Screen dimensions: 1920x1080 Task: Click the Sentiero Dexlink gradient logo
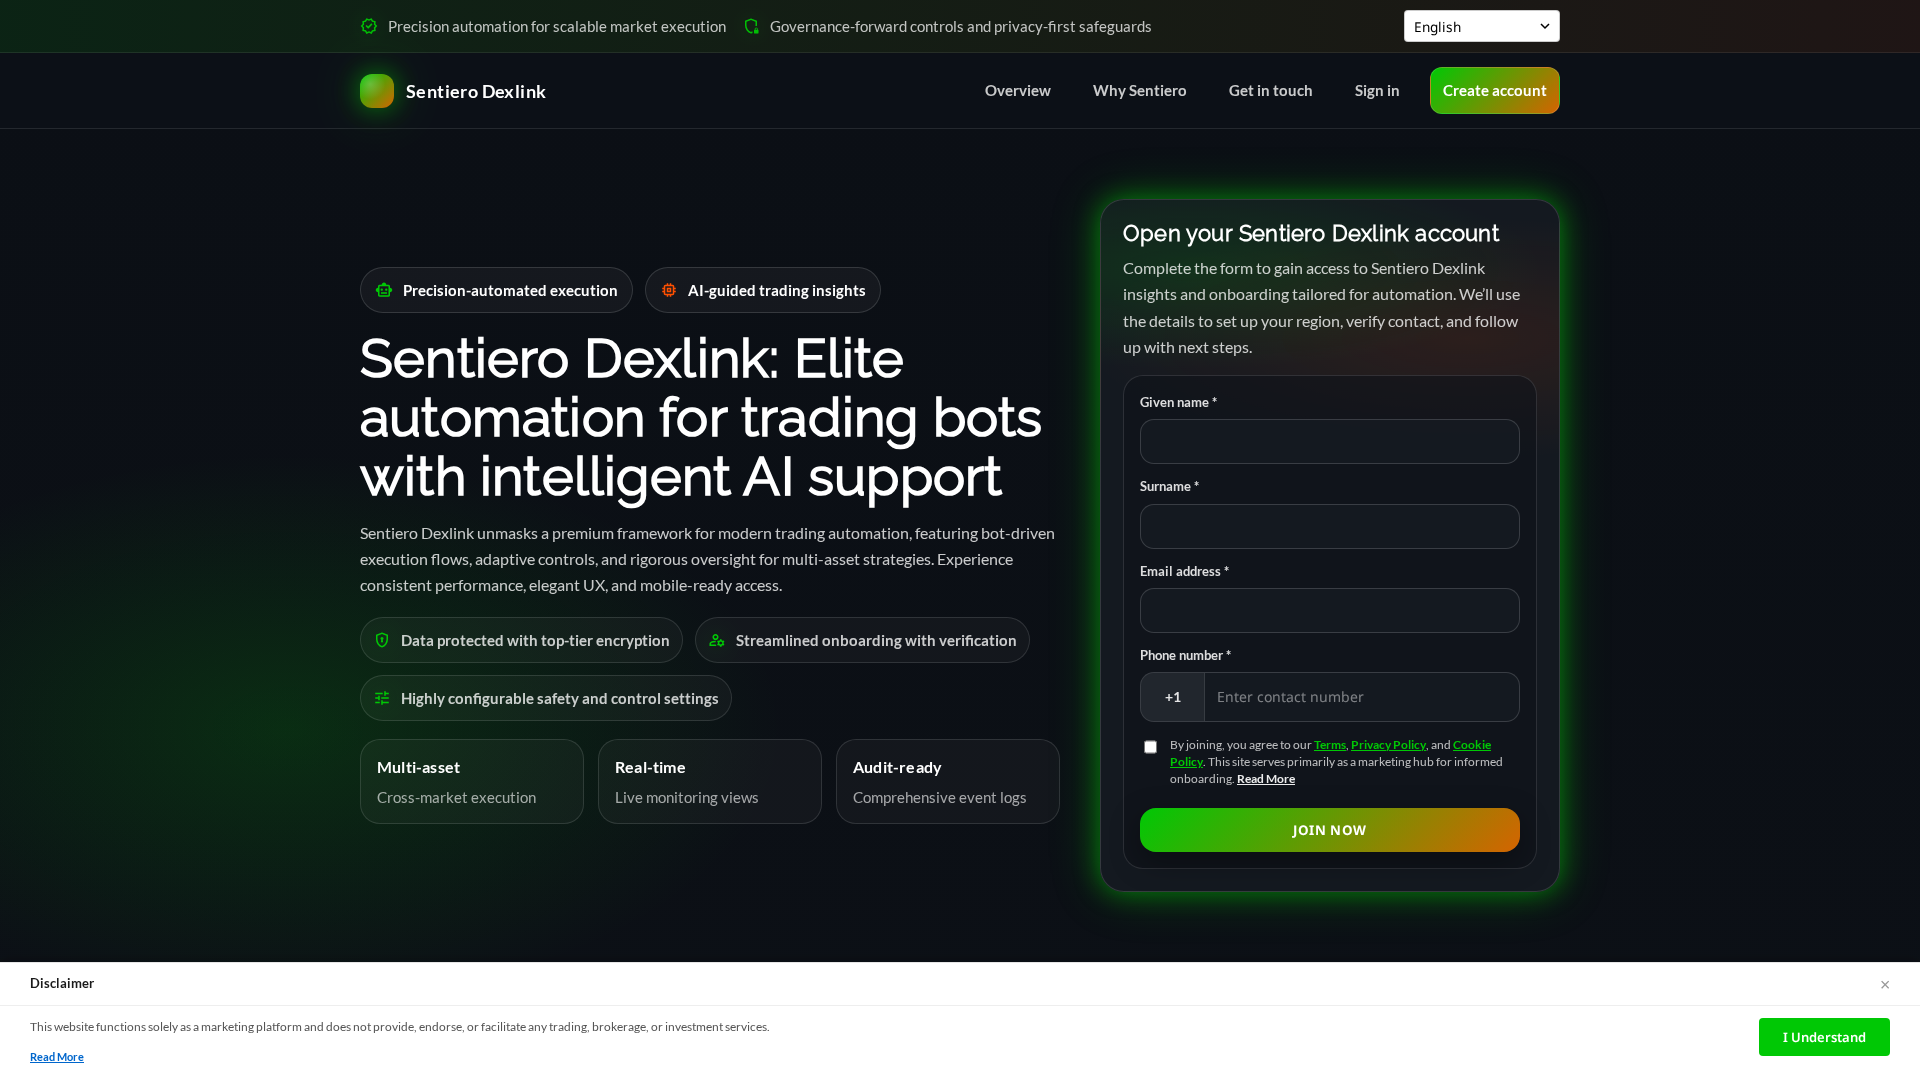(x=377, y=90)
